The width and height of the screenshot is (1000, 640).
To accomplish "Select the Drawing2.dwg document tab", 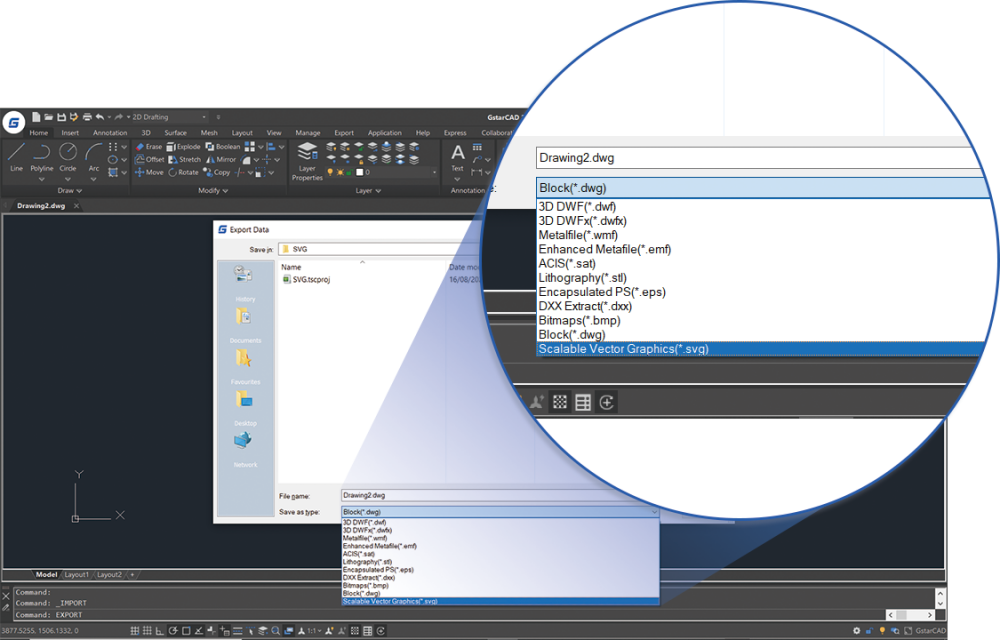I will (x=41, y=206).
